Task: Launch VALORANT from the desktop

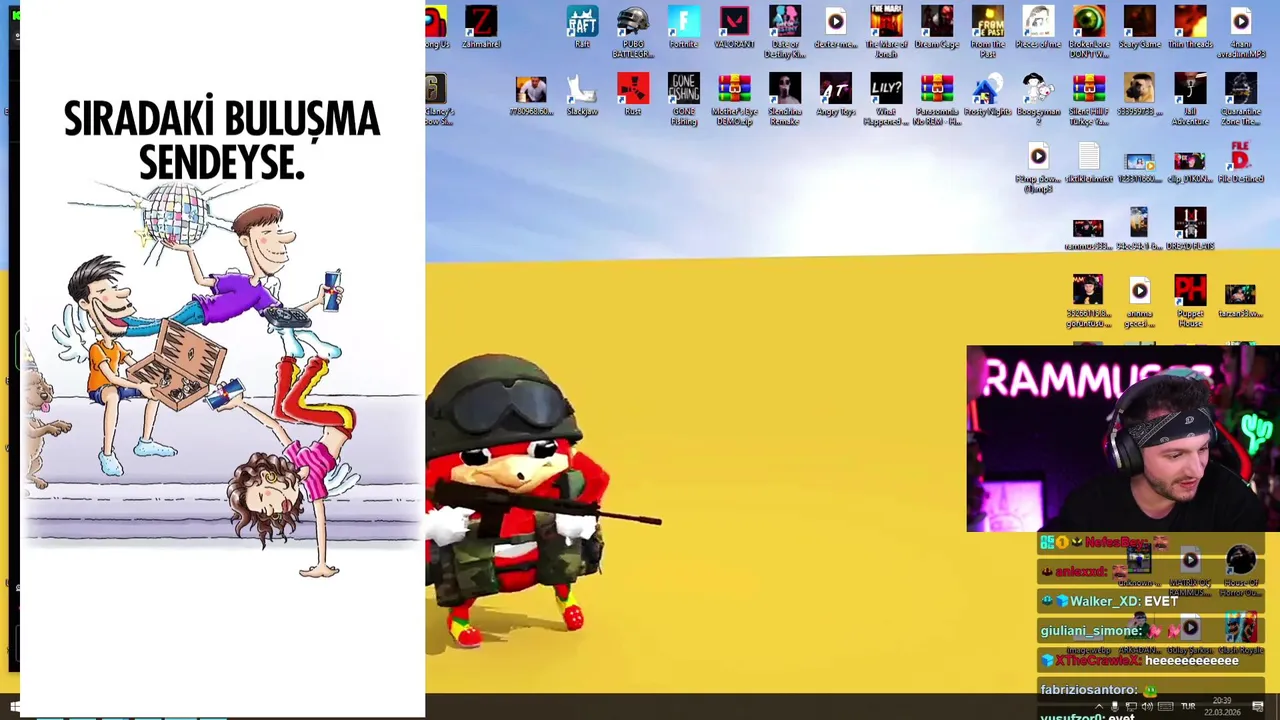Action: (x=734, y=28)
